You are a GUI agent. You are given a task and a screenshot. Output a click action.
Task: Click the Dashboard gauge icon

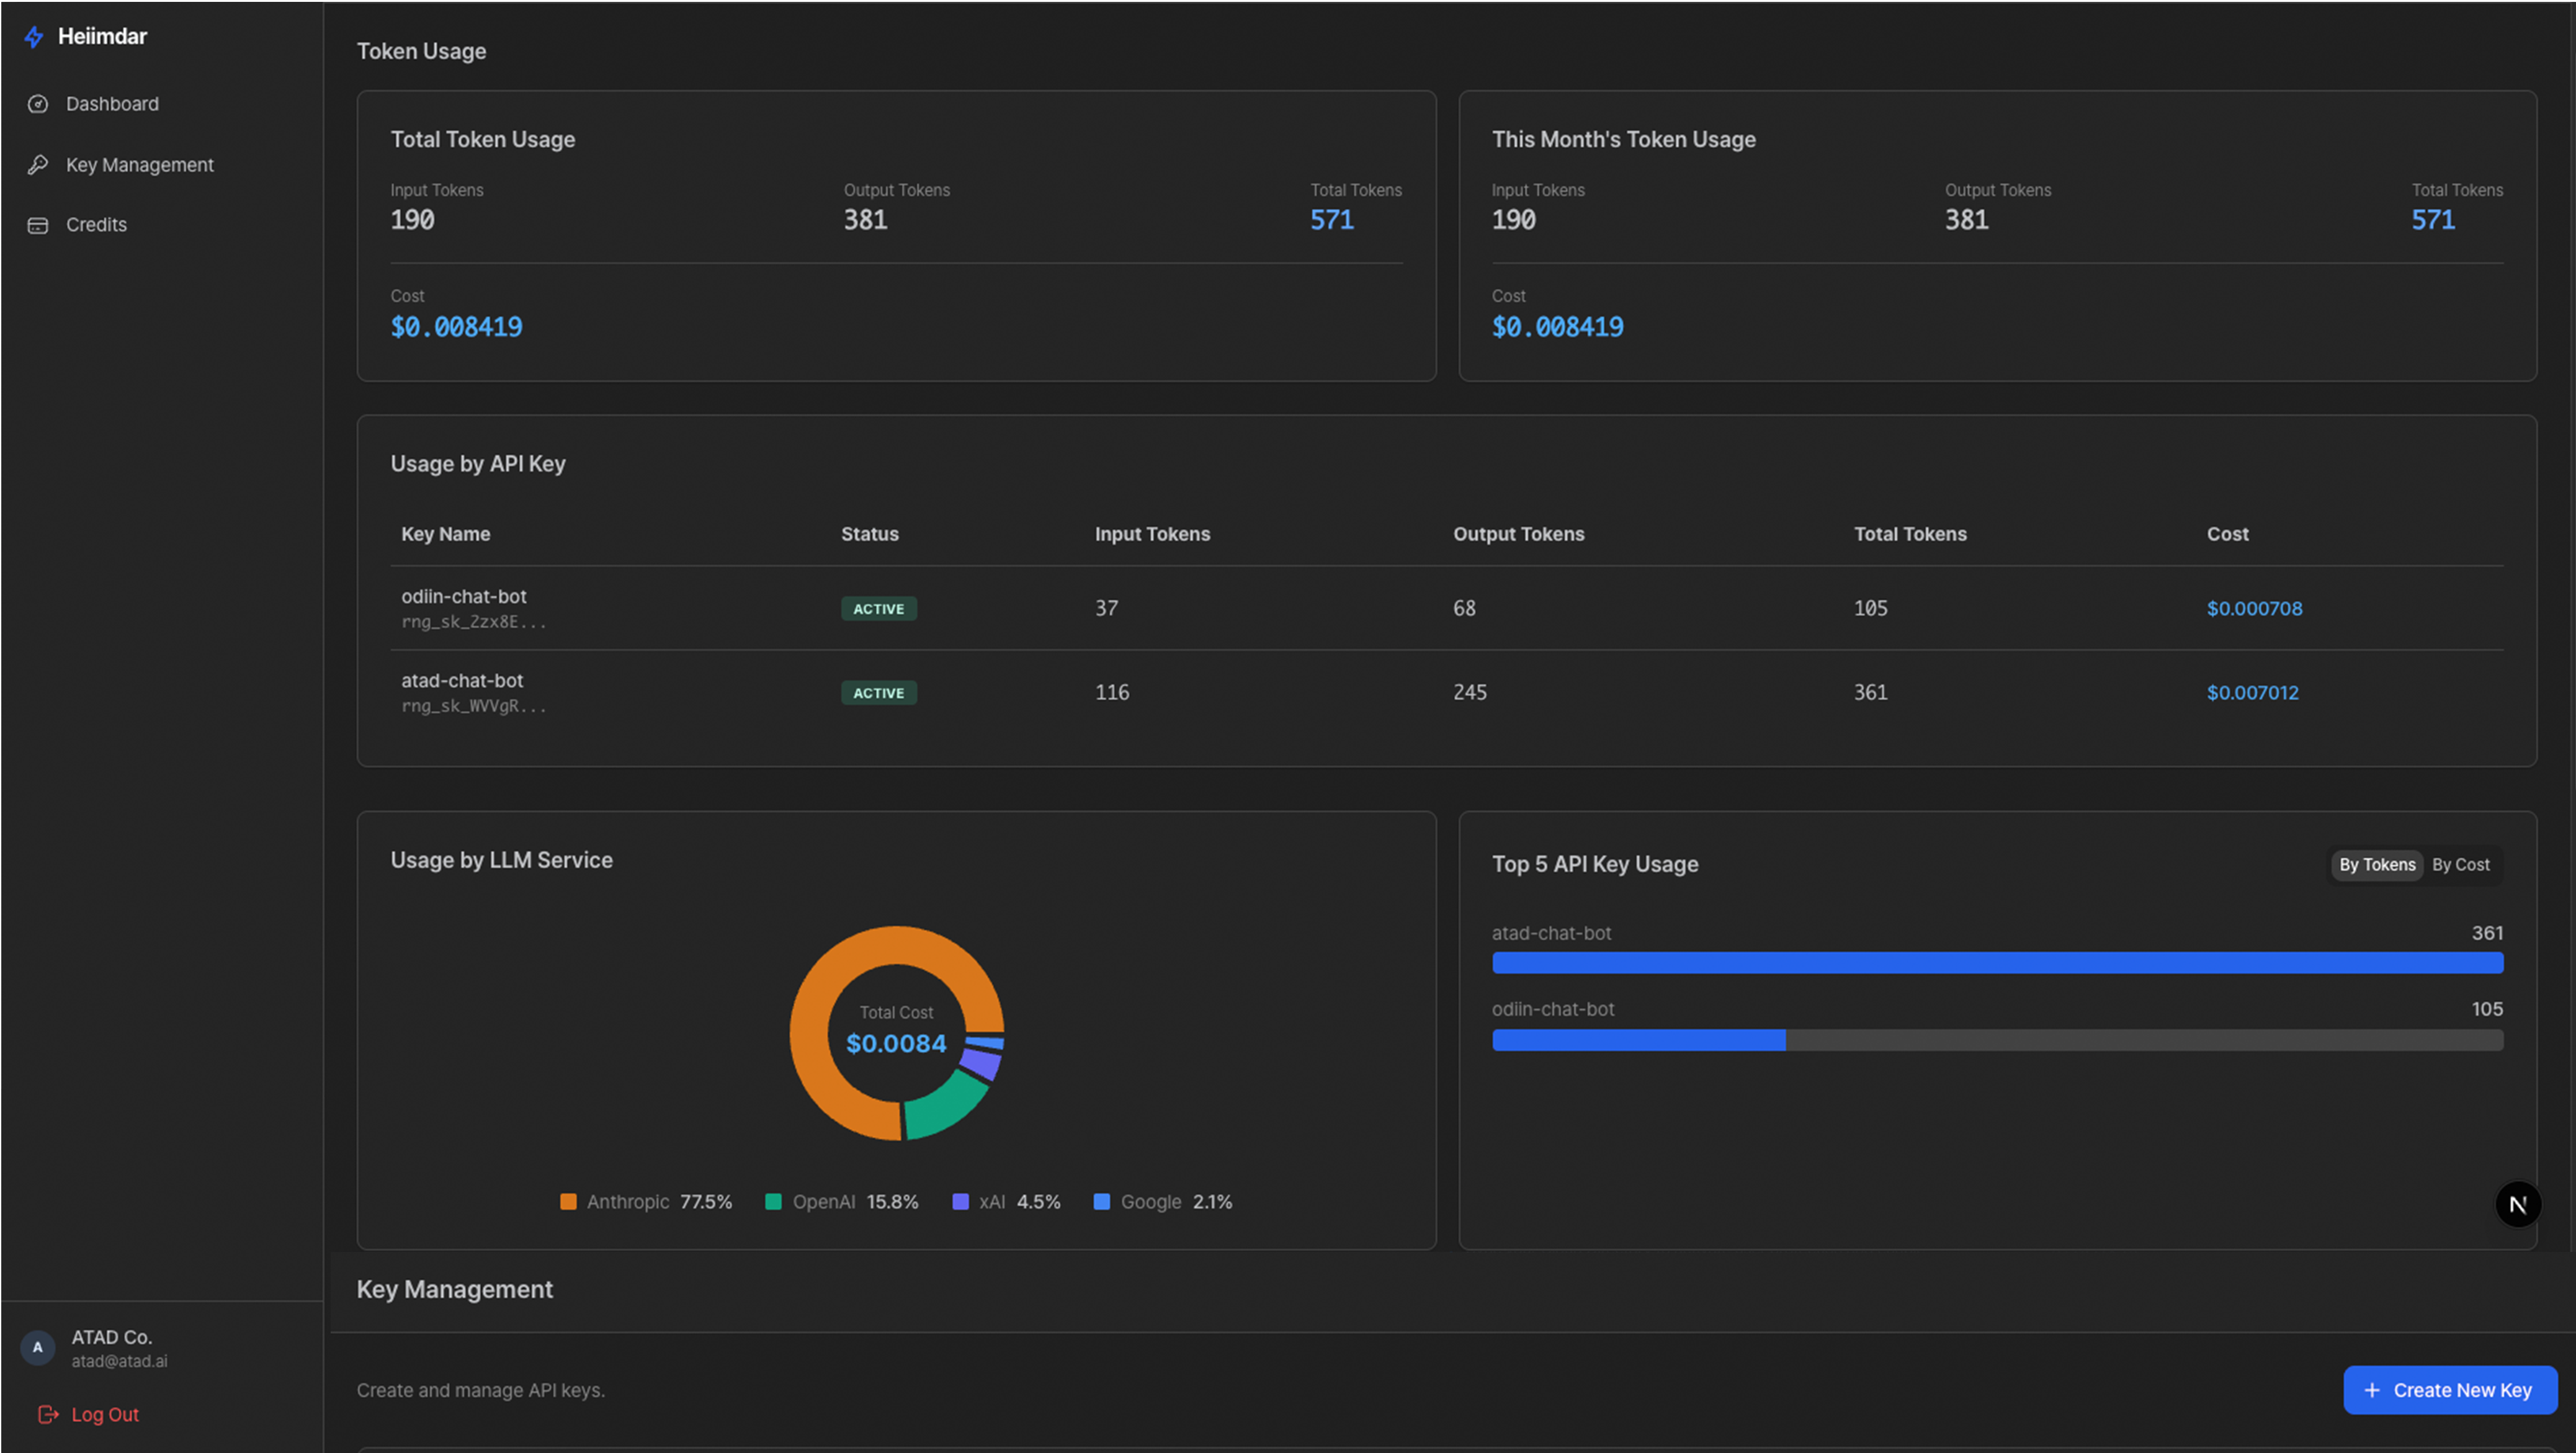pos(38,104)
